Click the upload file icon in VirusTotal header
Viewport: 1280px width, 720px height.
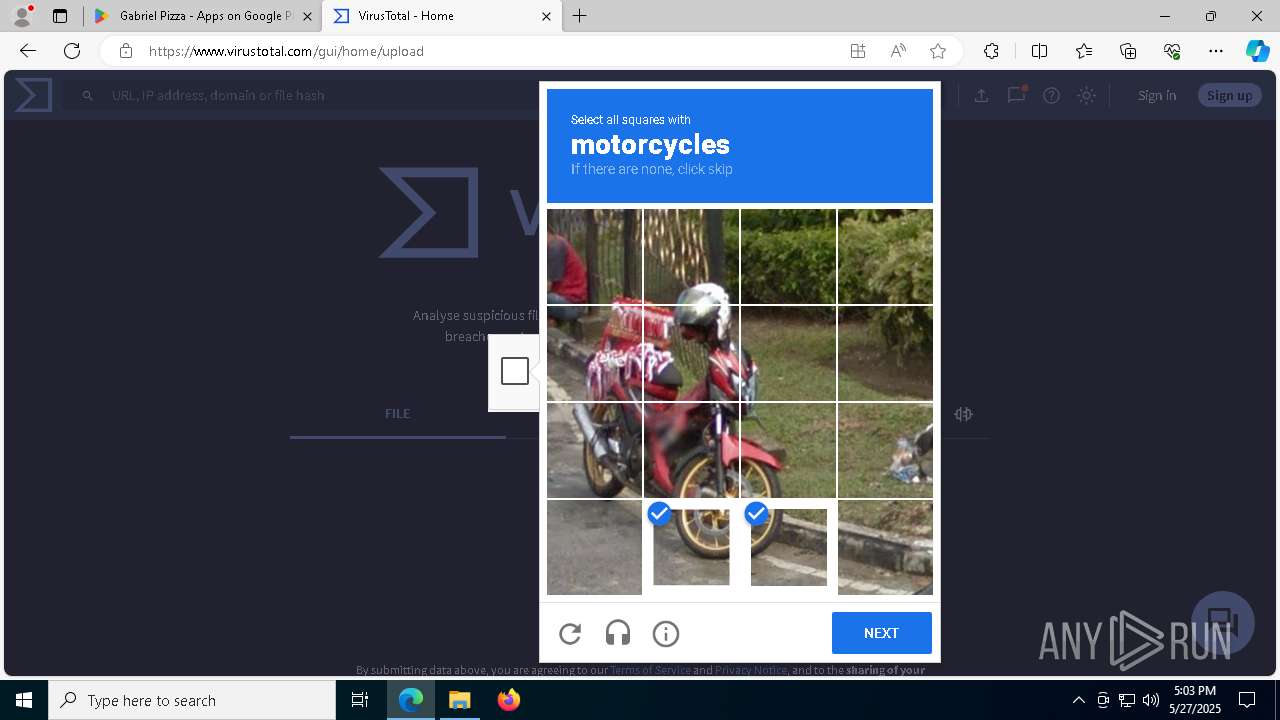pyautogui.click(x=981, y=95)
